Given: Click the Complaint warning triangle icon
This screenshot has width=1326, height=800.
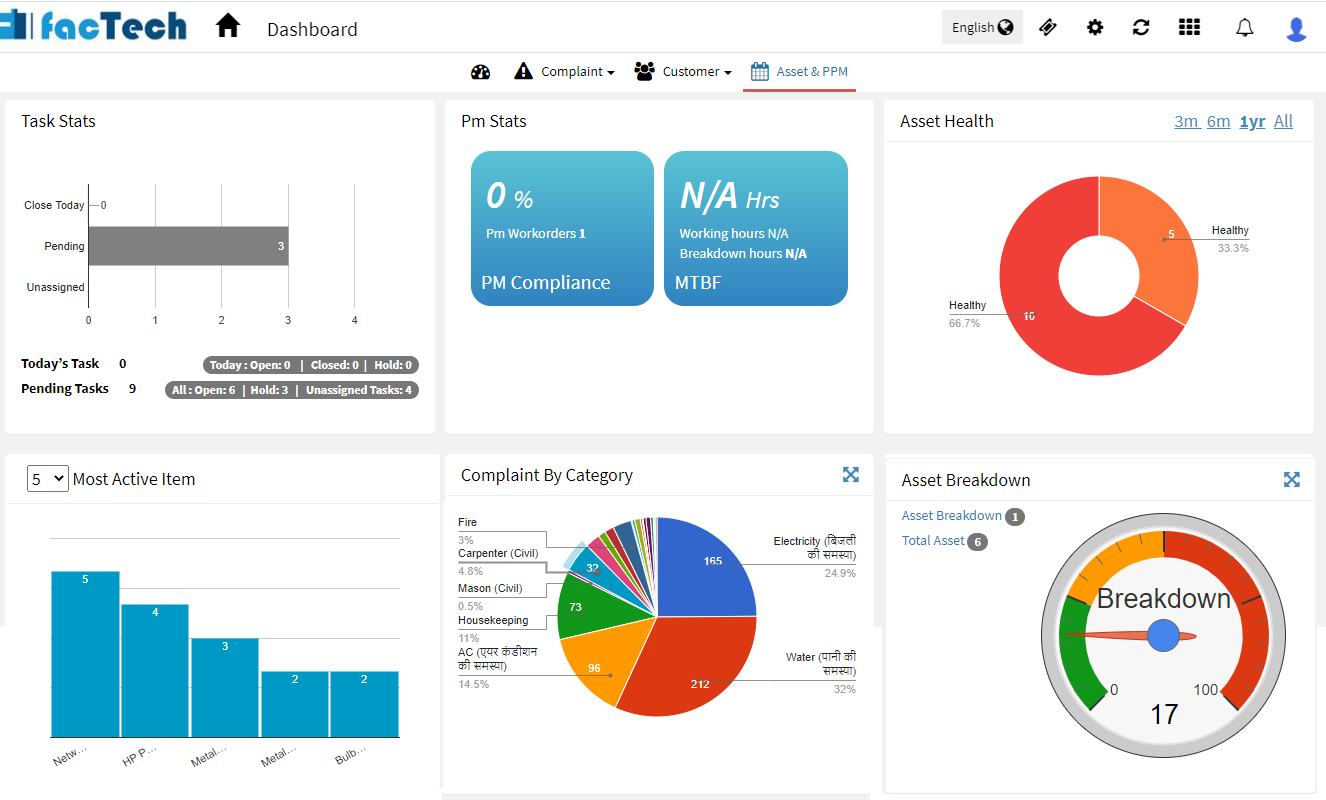Looking at the screenshot, I should tap(524, 71).
